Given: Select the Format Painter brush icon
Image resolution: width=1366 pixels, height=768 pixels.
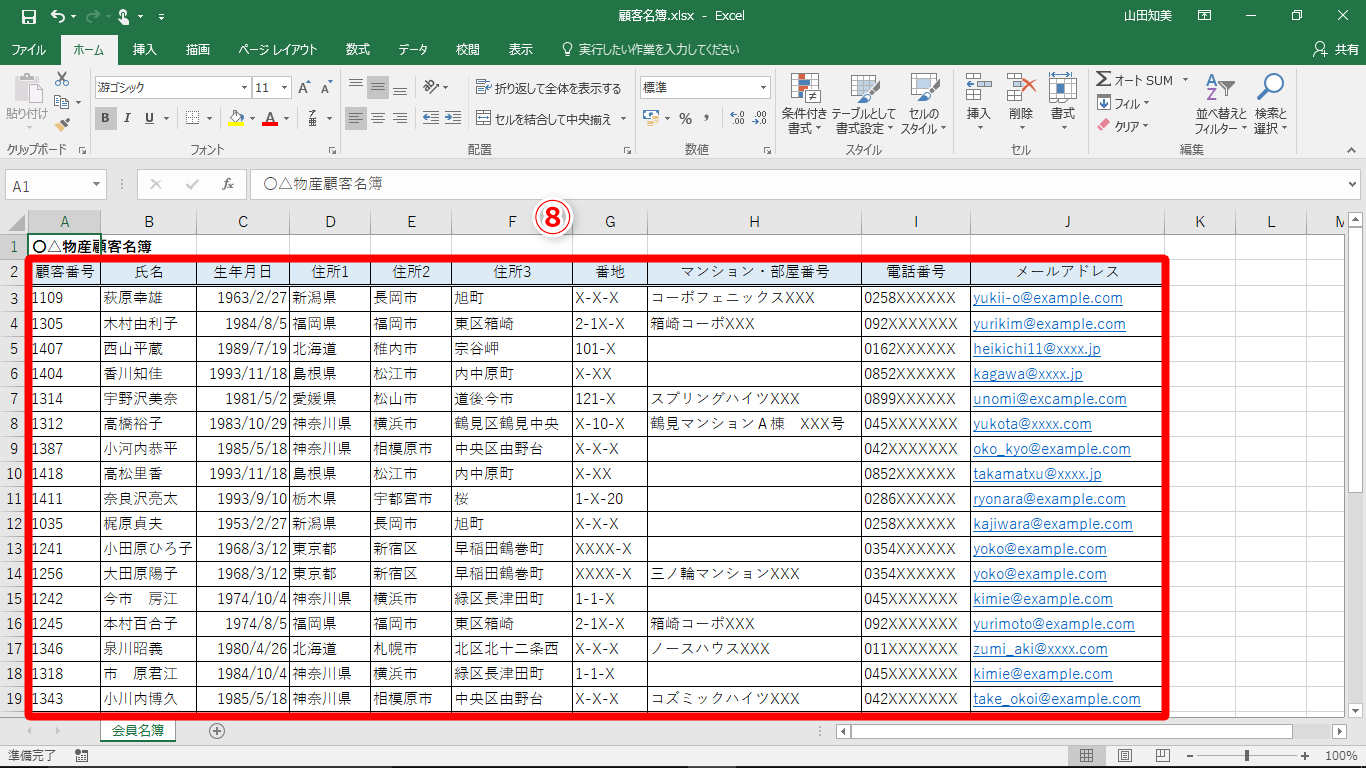Looking at the screenshot, I should tap(62, 125).
